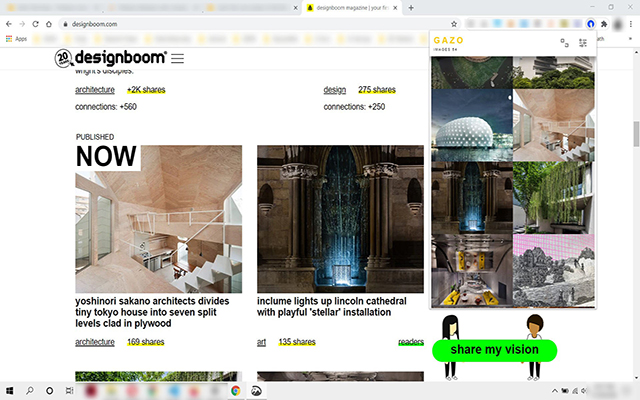
Task: Open the art category link
Action: point(261,342)
